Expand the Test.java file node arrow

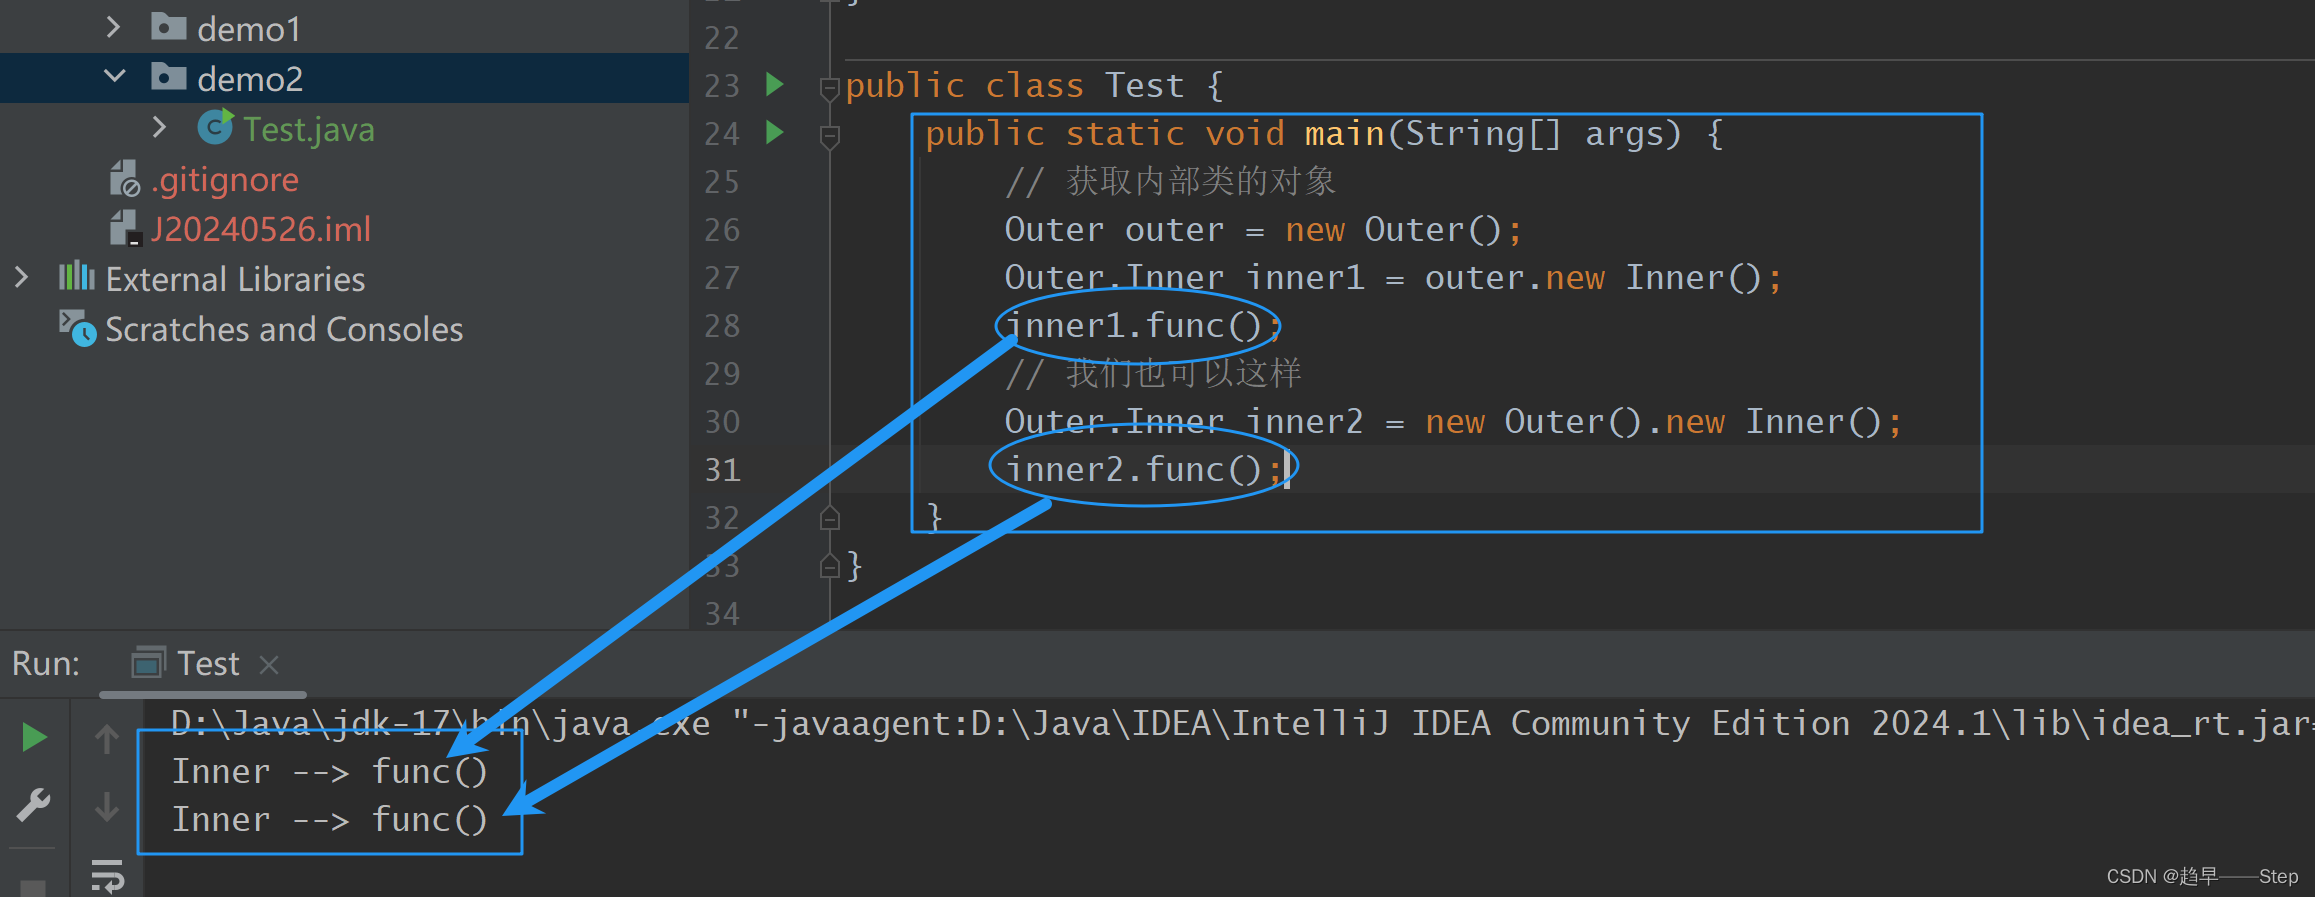coord(159,127)
